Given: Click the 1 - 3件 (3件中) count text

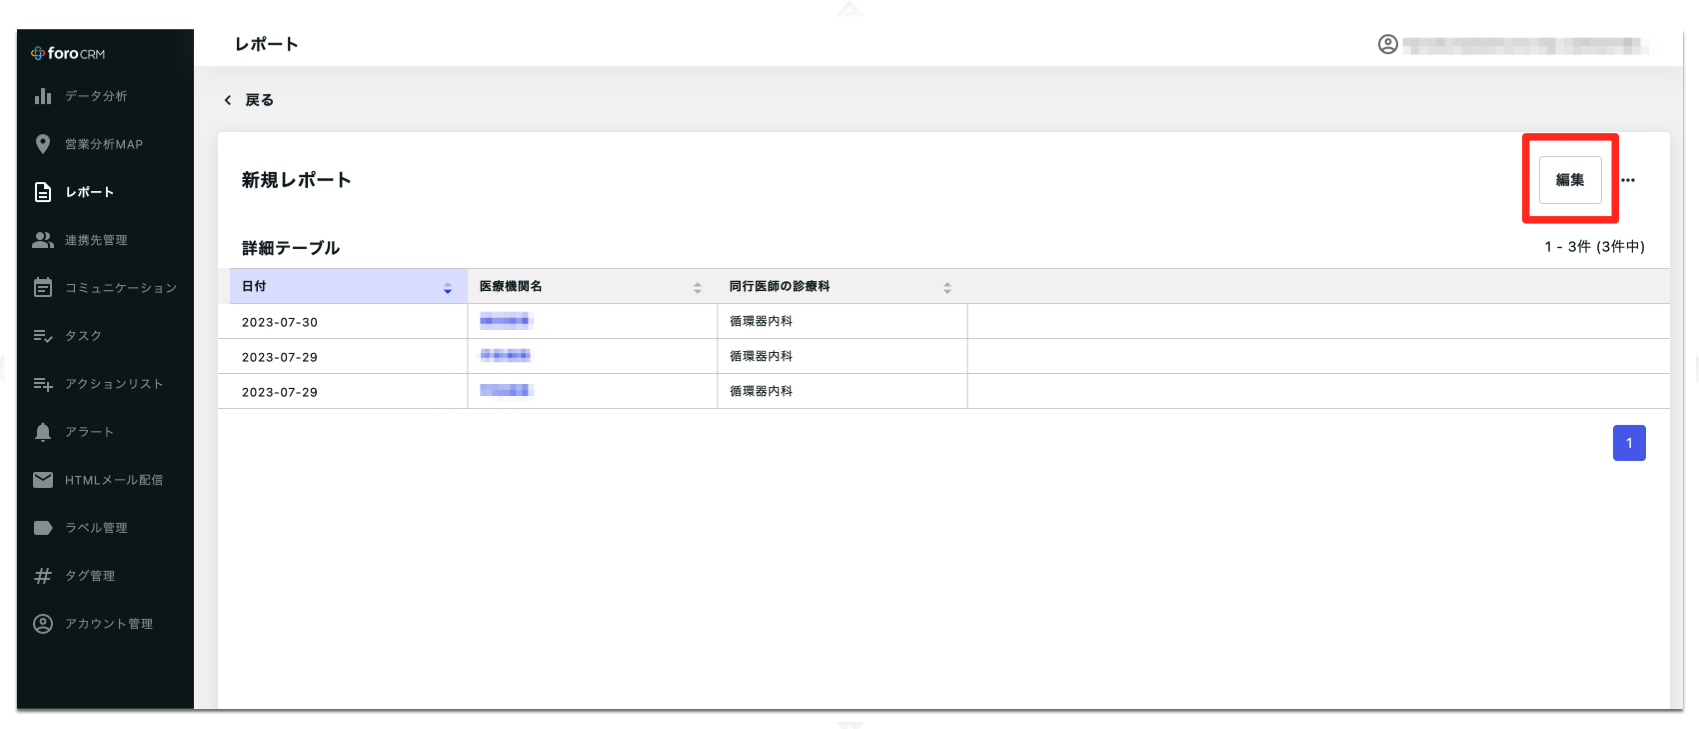Looking at the screenshot, I should (x=1595, y=247).
